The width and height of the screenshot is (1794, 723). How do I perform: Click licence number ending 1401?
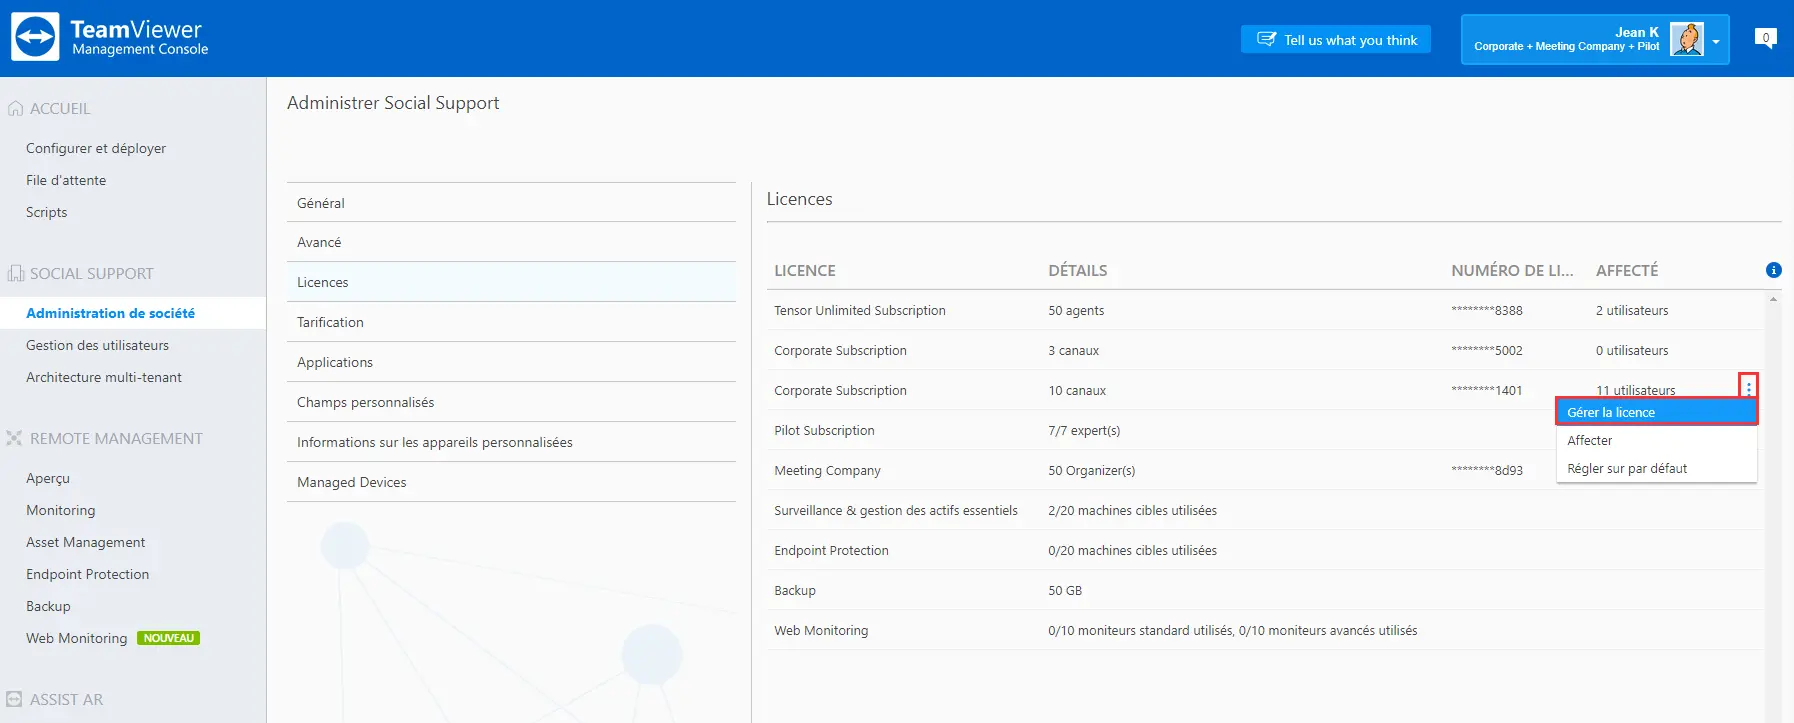point(1487,390)
